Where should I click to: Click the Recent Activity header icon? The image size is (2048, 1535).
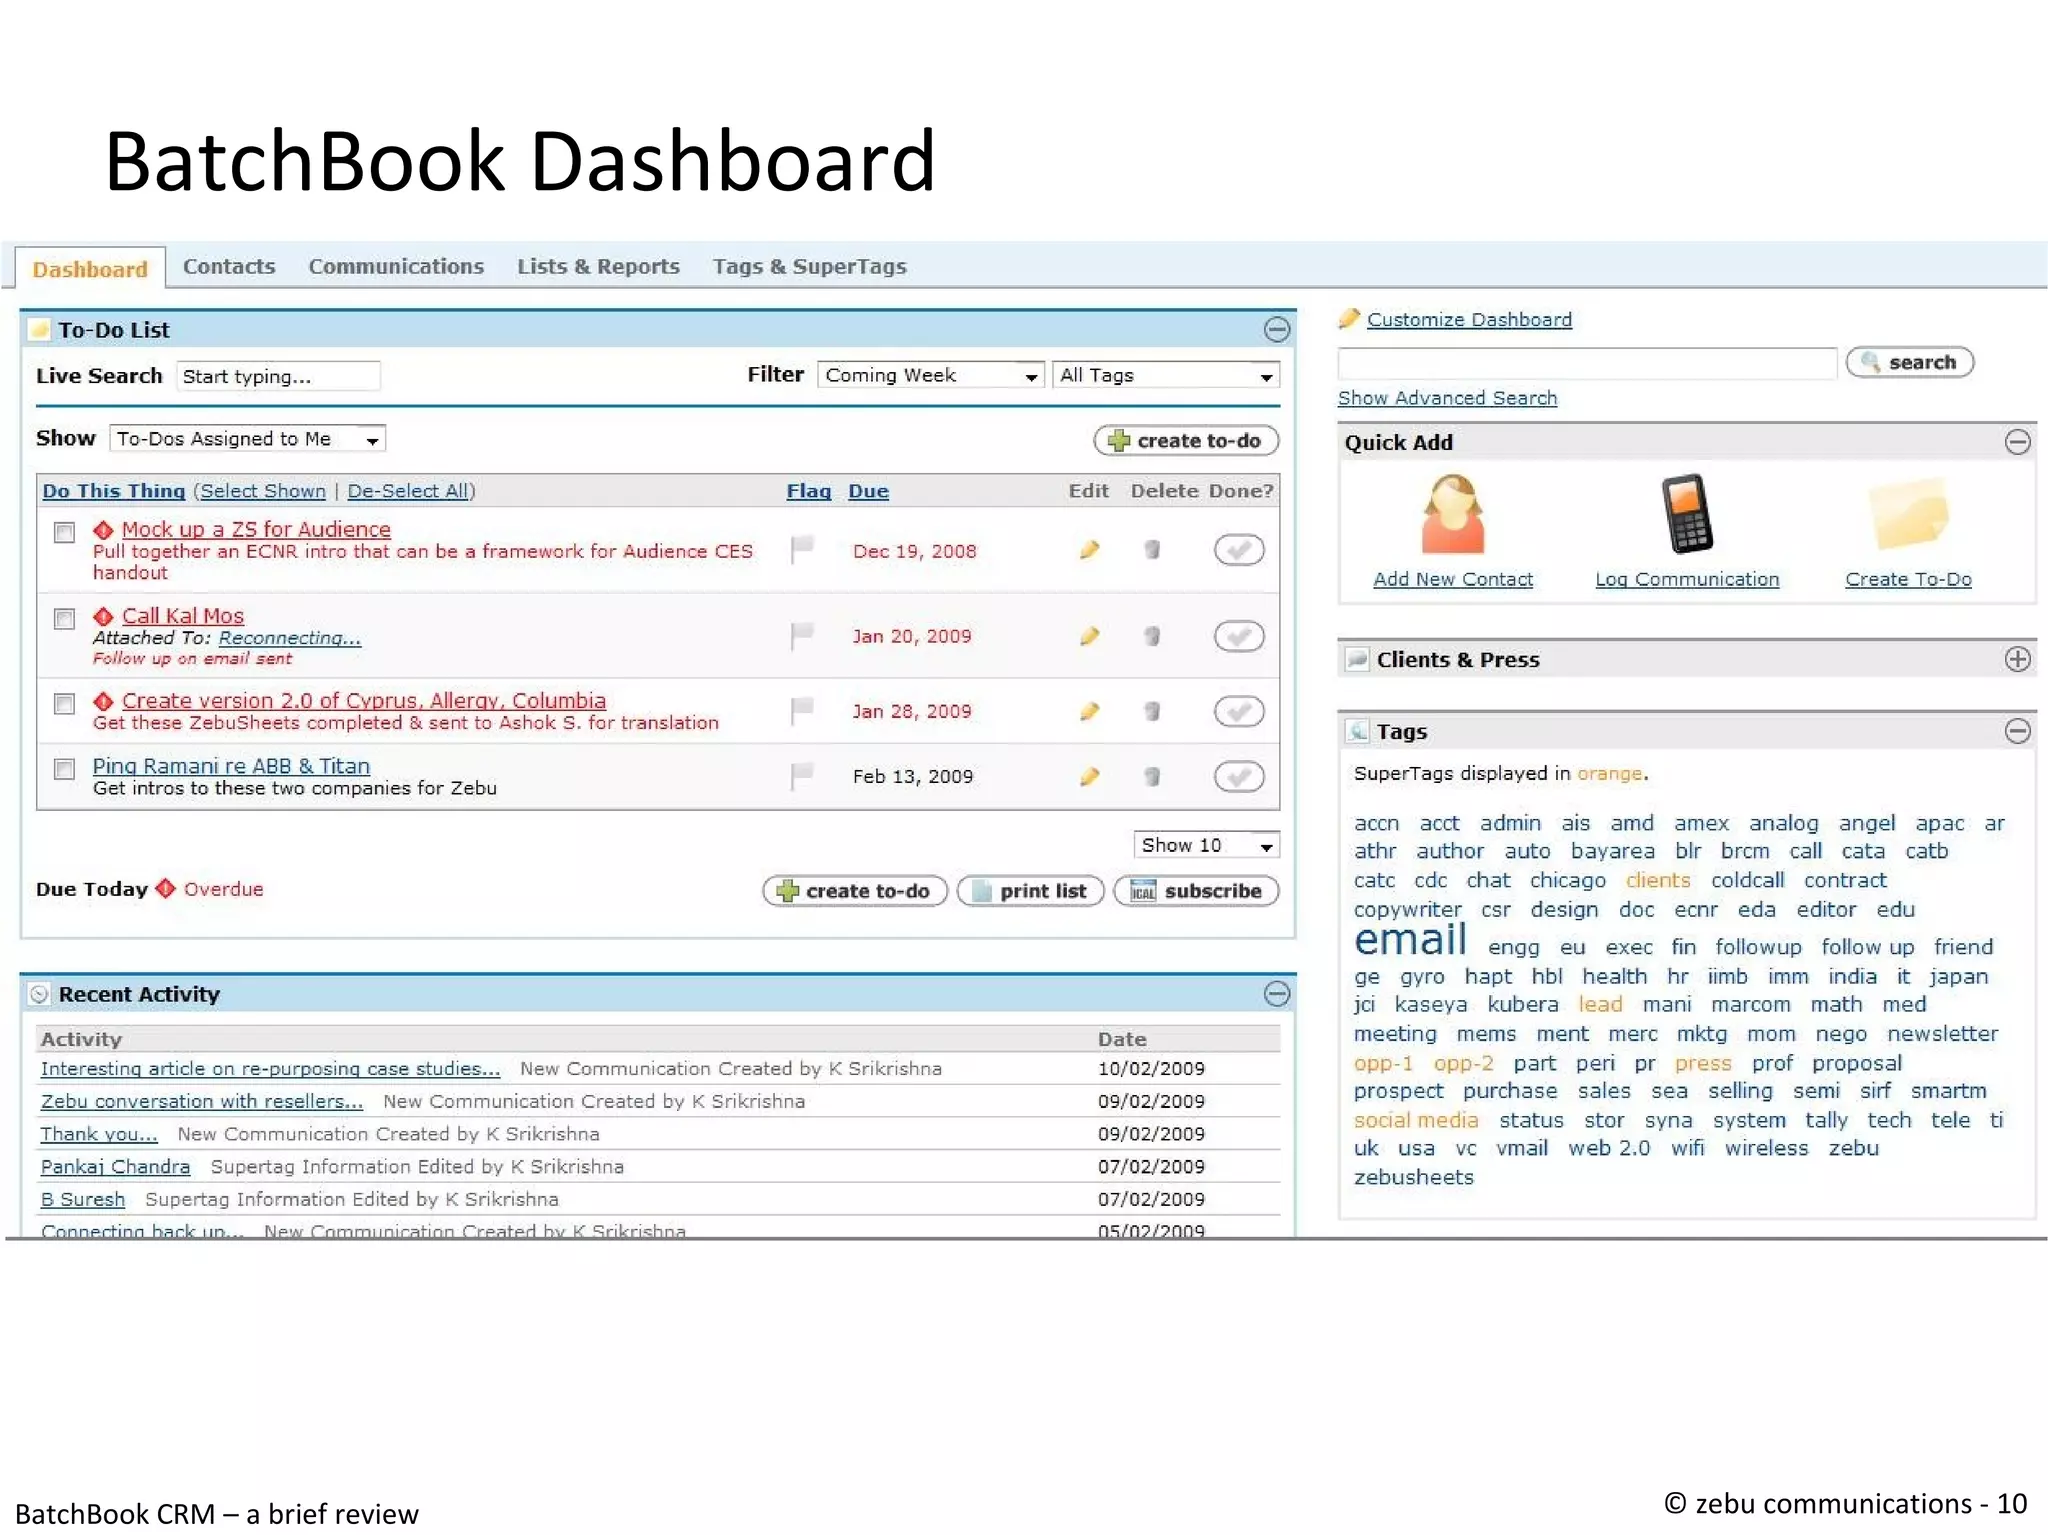coord(40,994)
